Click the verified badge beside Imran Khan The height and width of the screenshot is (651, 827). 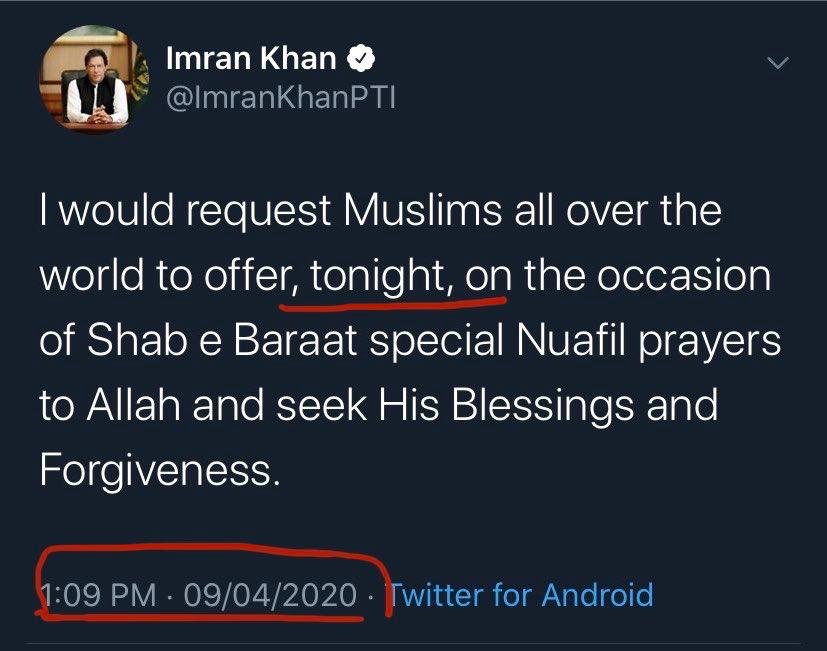361,59
